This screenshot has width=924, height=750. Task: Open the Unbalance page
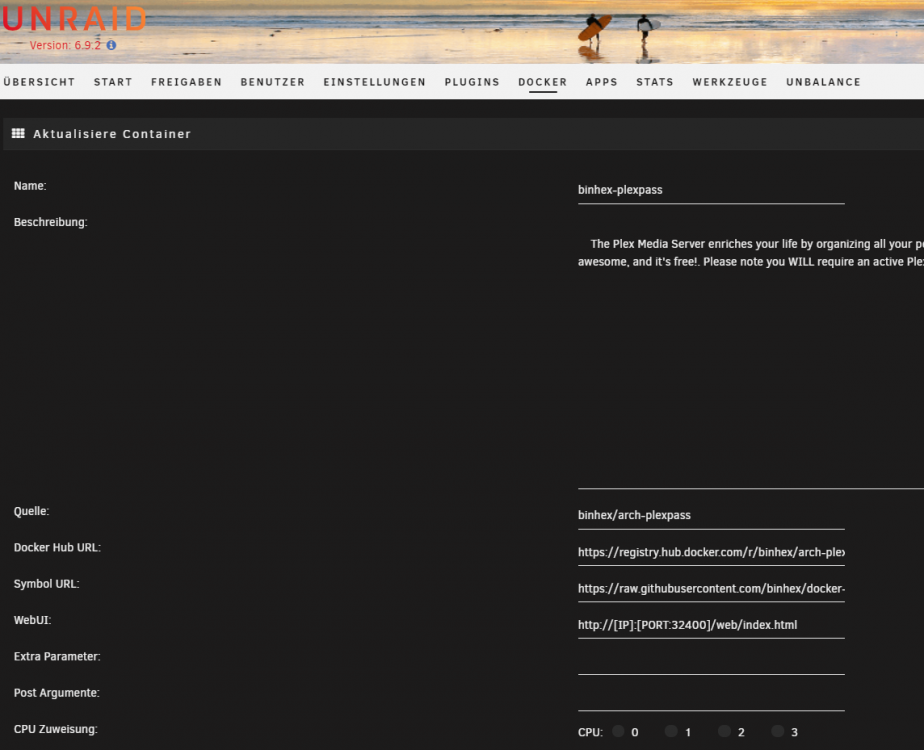coord(823,82)
